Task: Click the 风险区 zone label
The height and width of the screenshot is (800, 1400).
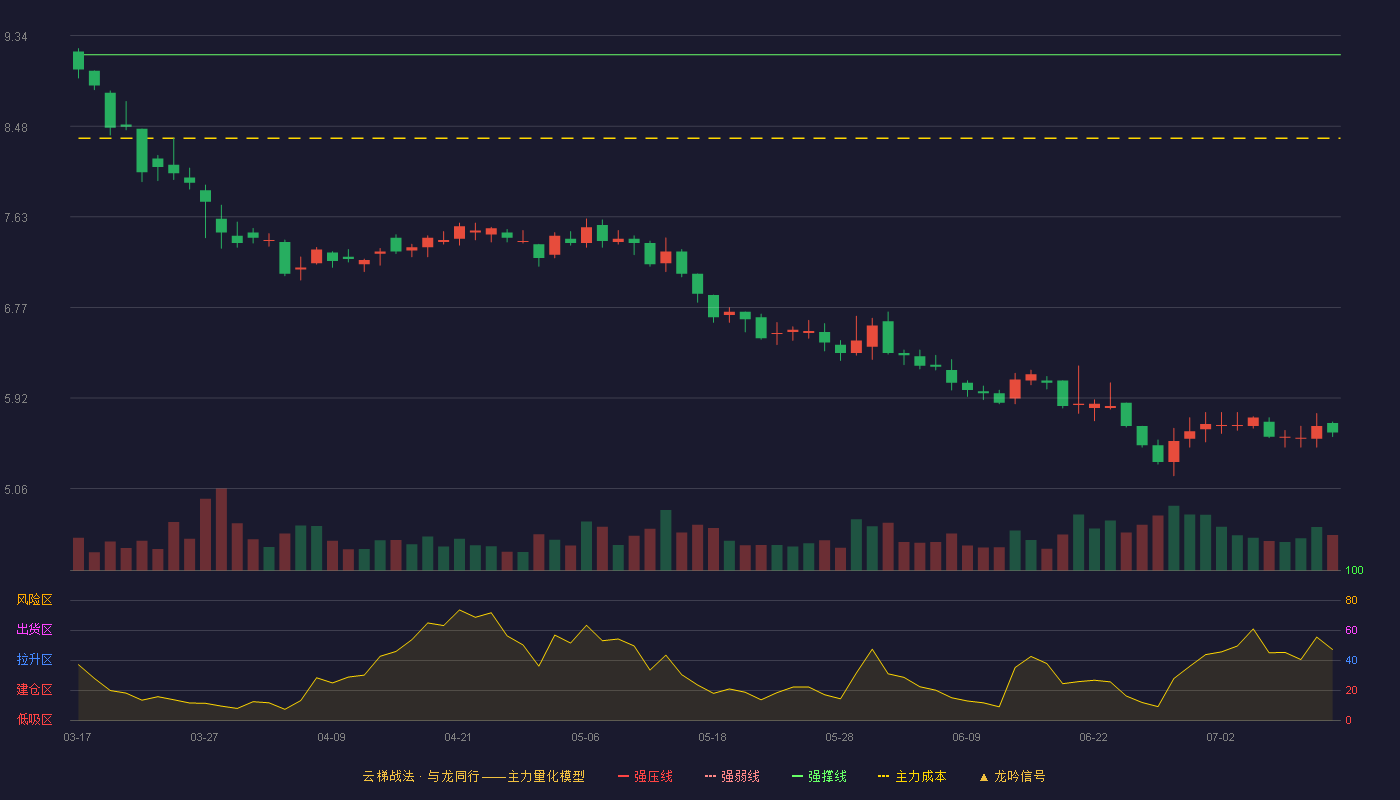Action: pyautogui.click(x=34, y=600)
